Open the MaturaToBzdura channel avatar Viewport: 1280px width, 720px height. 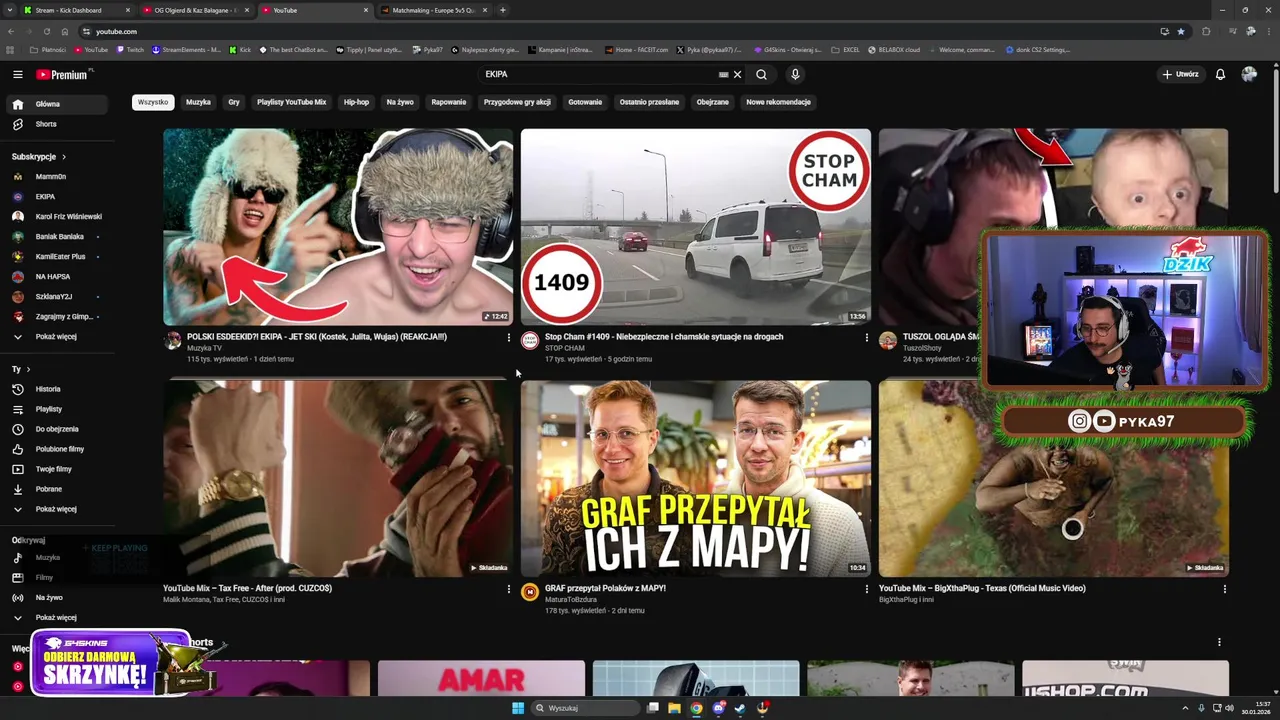click(x=530, y=592)
